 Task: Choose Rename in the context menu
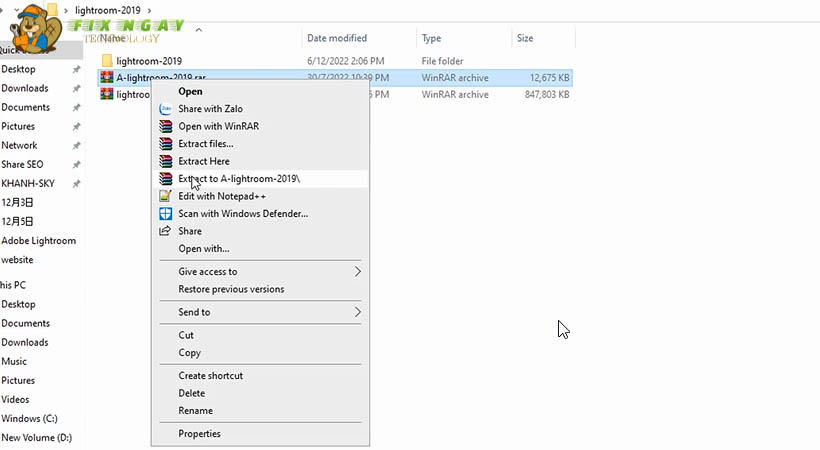pos(195,411)
